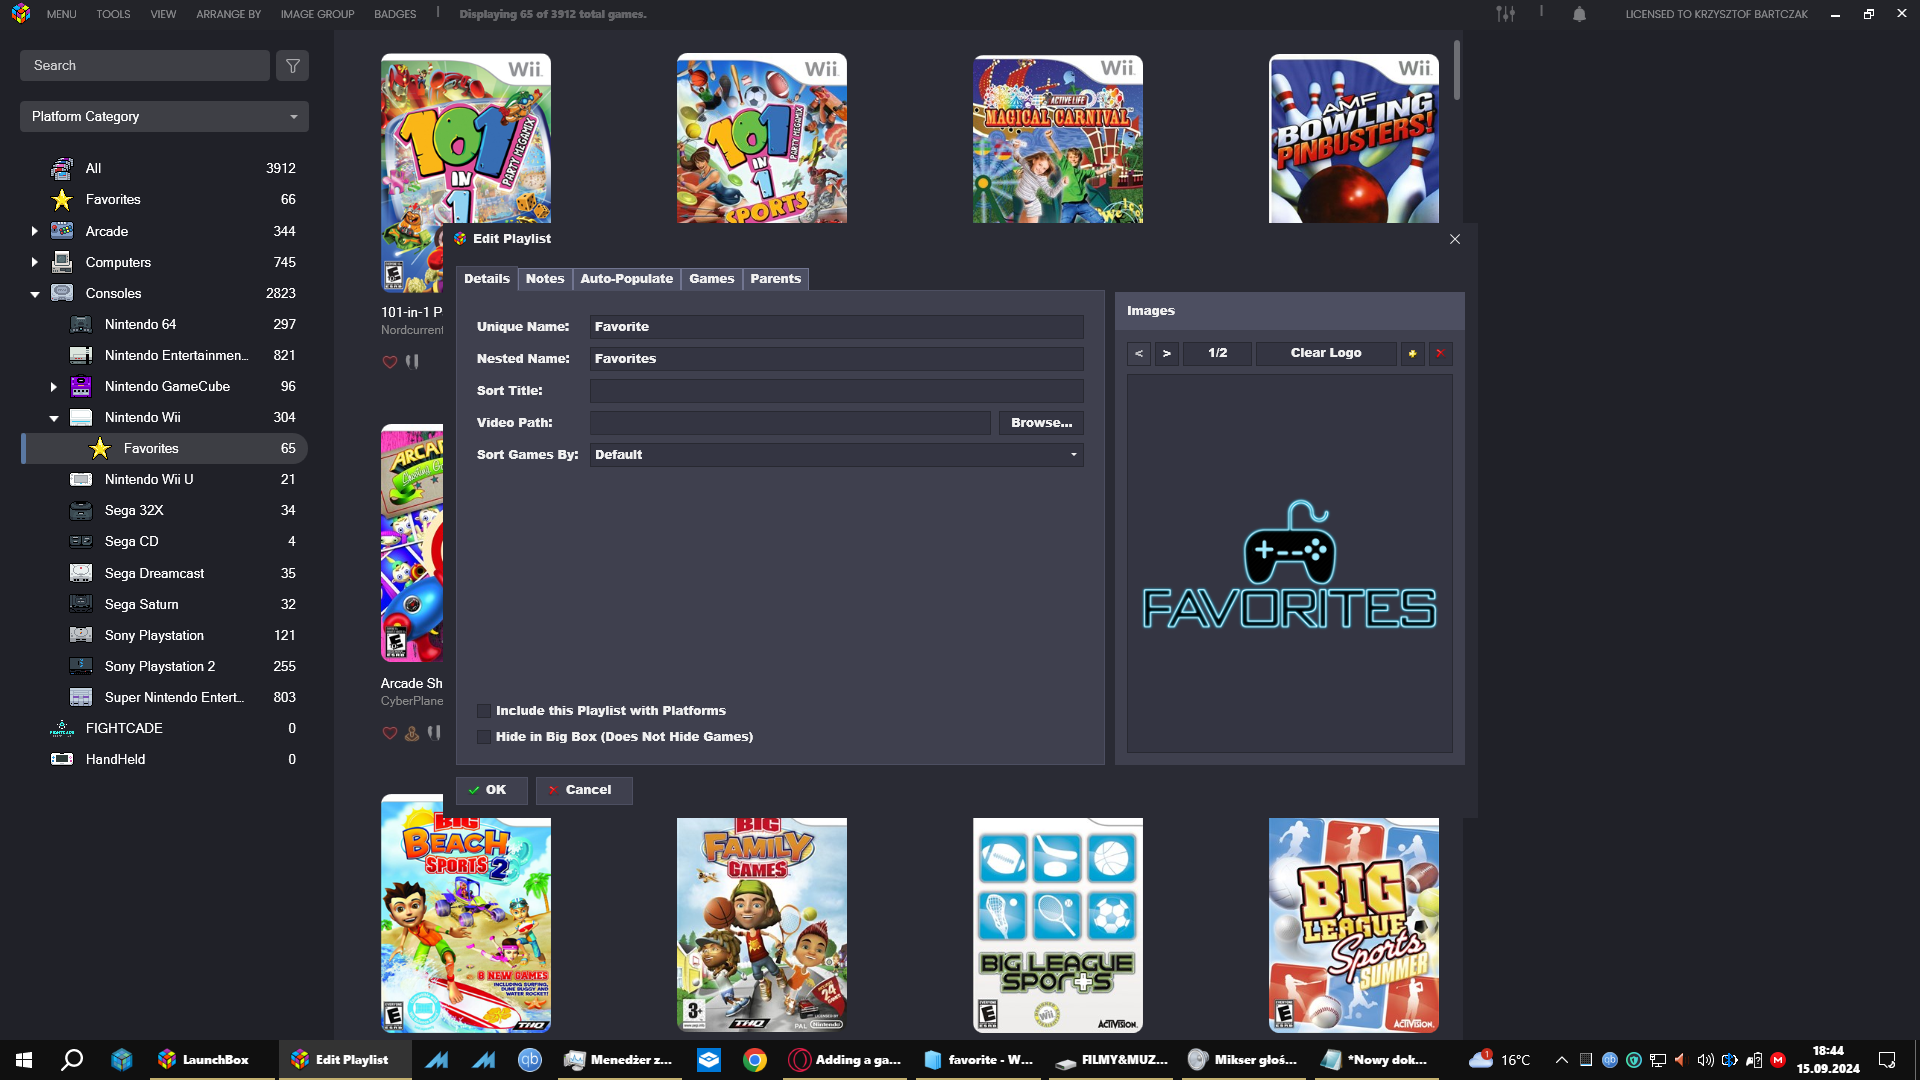The width and height of the screenshot is (1920, 1080).
Task: Click OK to save the playlist
Action: click(x=491, y=790)
